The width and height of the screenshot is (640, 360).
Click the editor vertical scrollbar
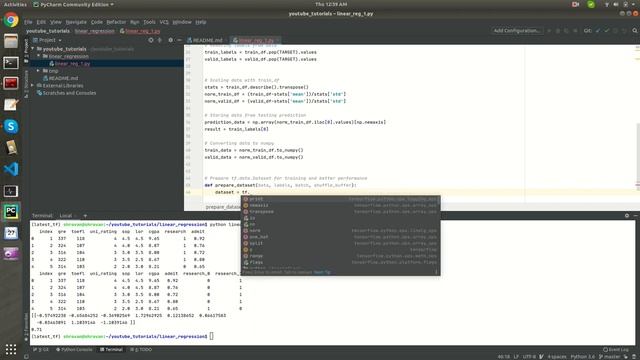pos(638,154)
